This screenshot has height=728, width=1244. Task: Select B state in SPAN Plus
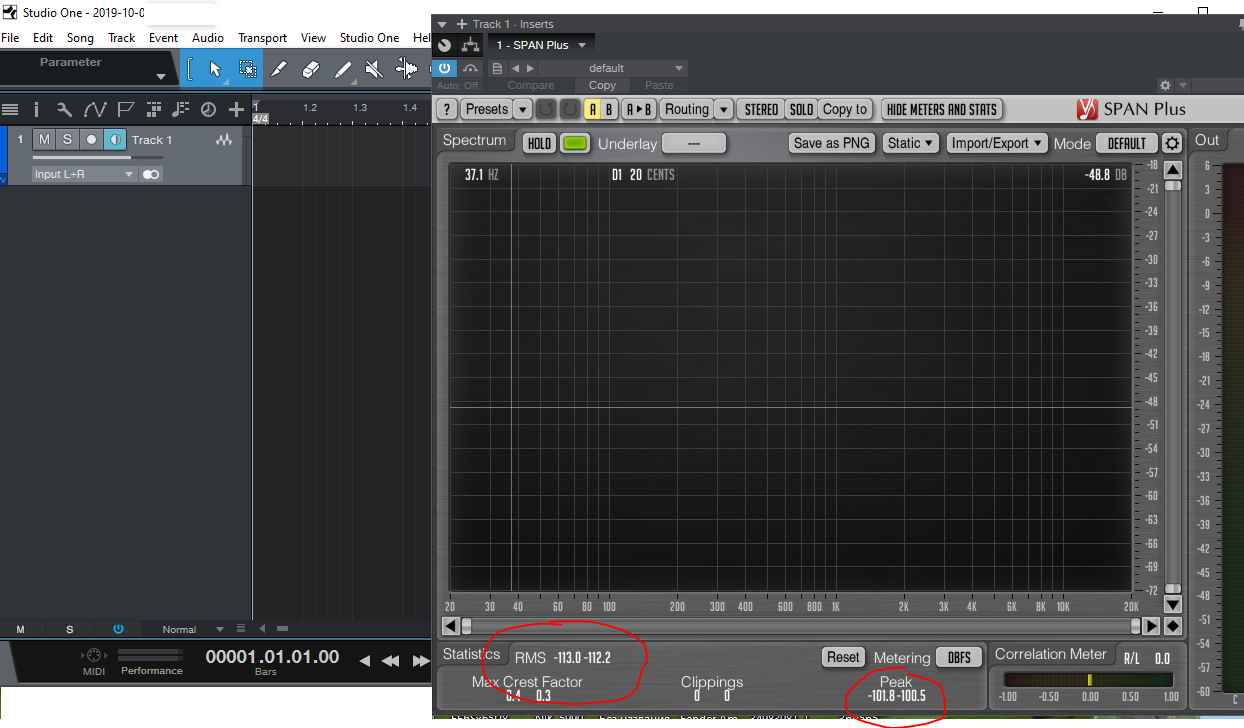(x=609, y=109)
